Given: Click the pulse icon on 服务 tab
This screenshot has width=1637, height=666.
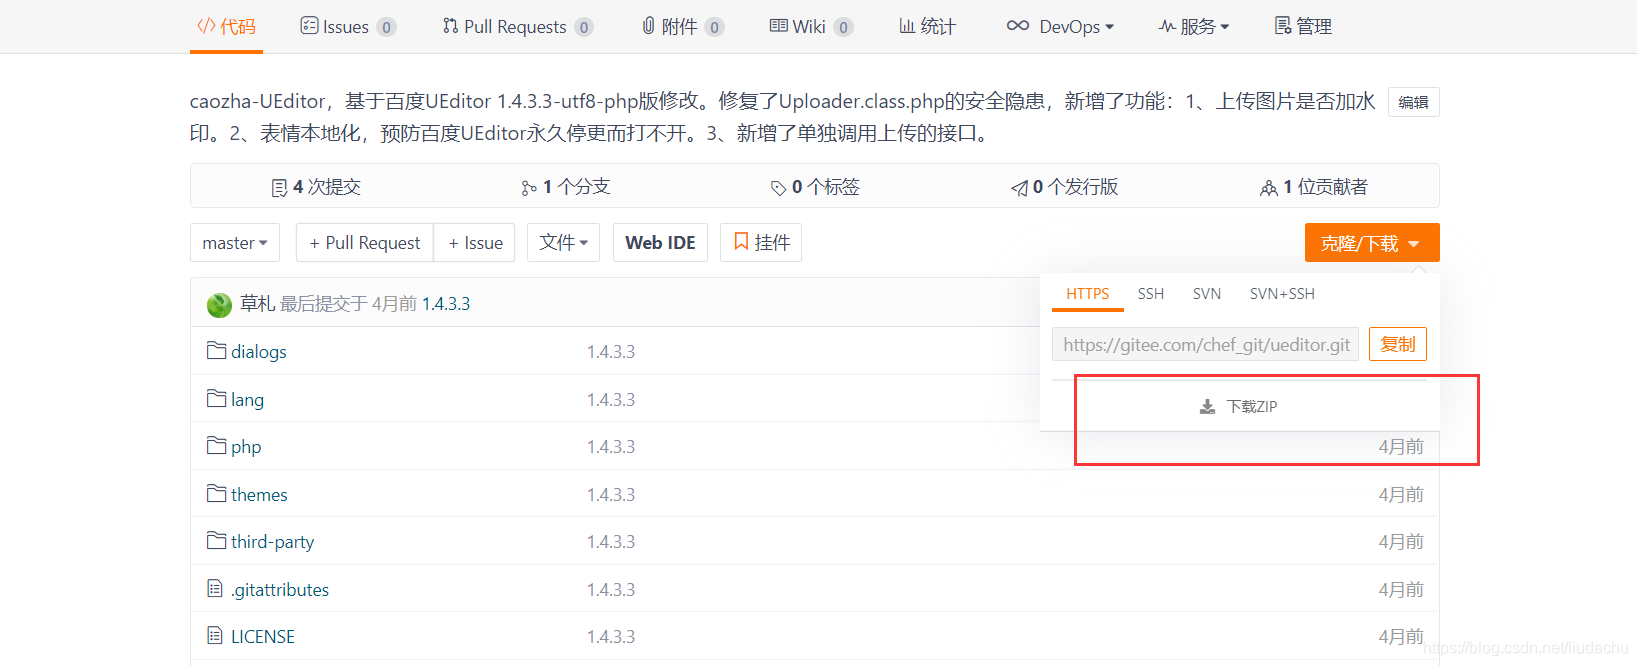Looking at the screenshot, I should 1167,26.
